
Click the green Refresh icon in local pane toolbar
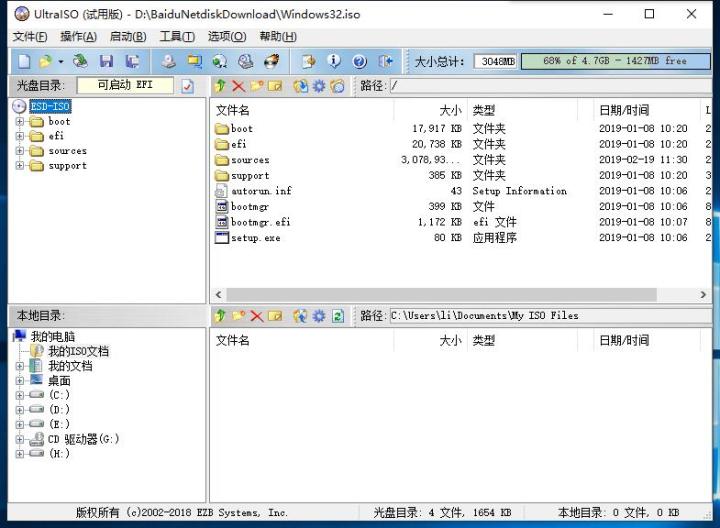tap(338, 316)
